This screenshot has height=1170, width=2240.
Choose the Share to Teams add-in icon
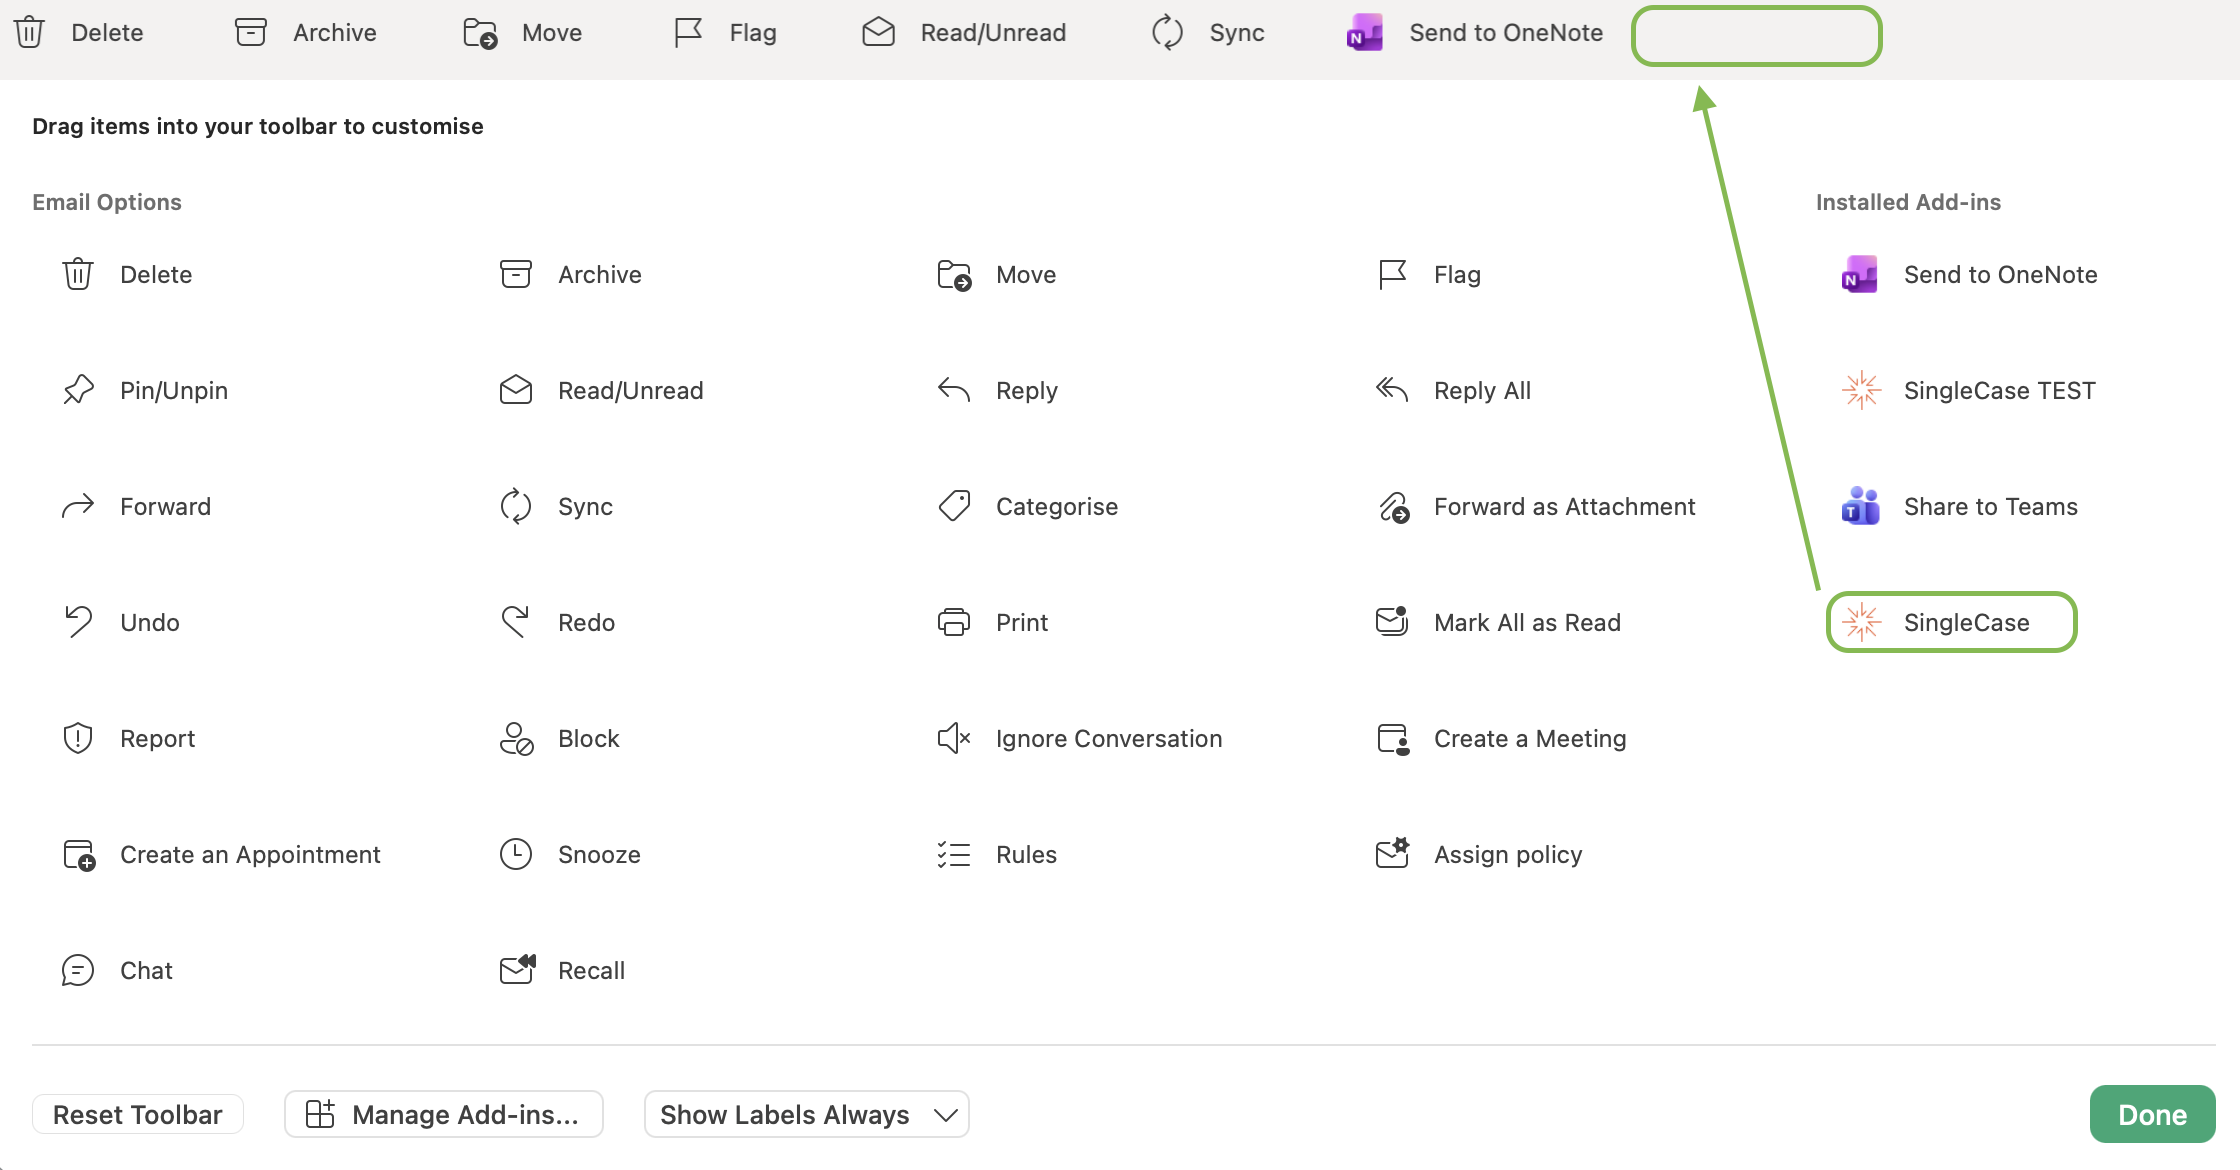[x=1861, y=506]
